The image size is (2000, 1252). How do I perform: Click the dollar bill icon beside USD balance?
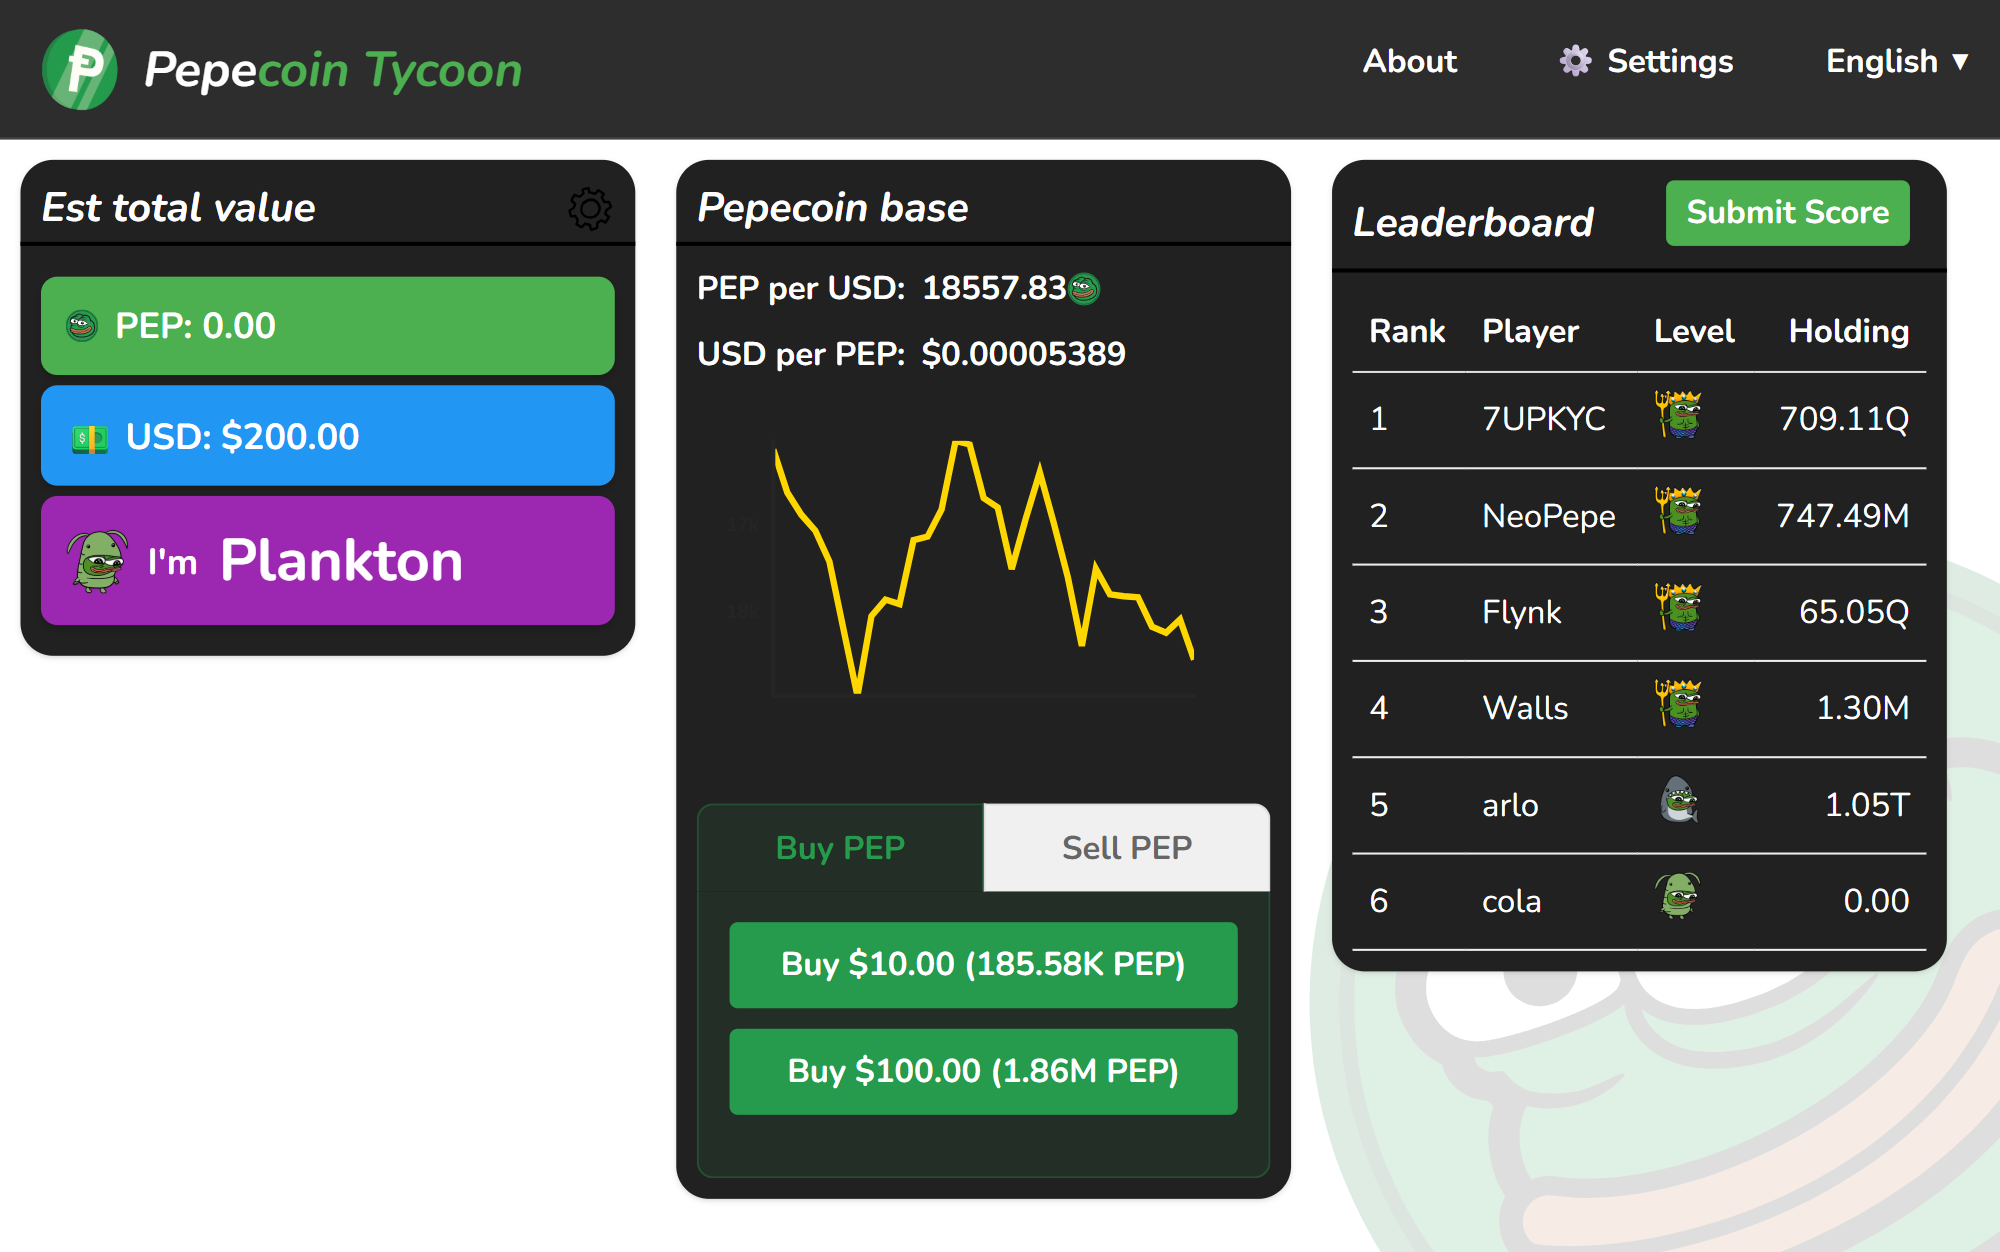coord(90,438)
